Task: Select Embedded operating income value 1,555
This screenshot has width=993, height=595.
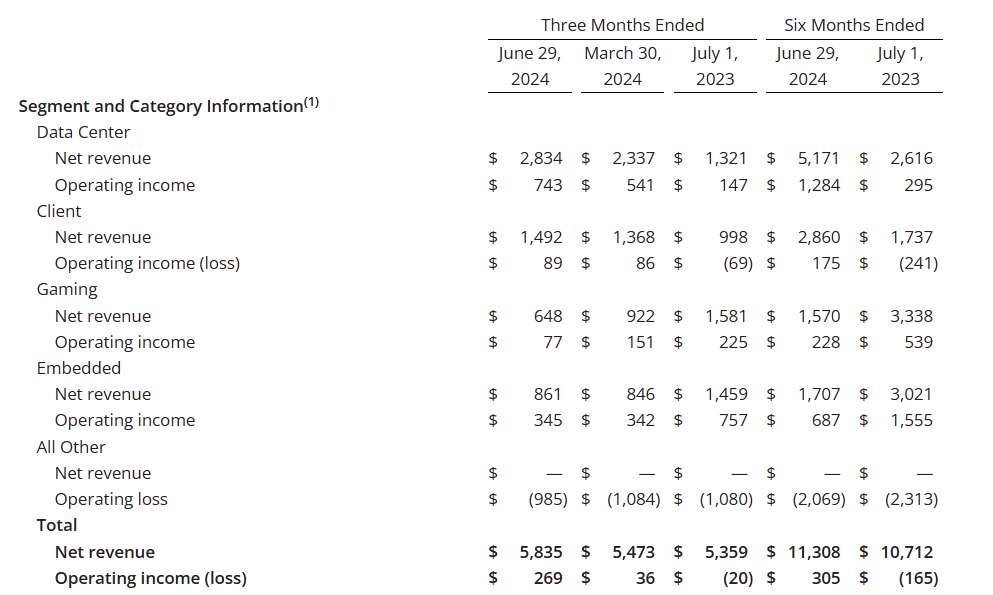Action: (911, 420)
